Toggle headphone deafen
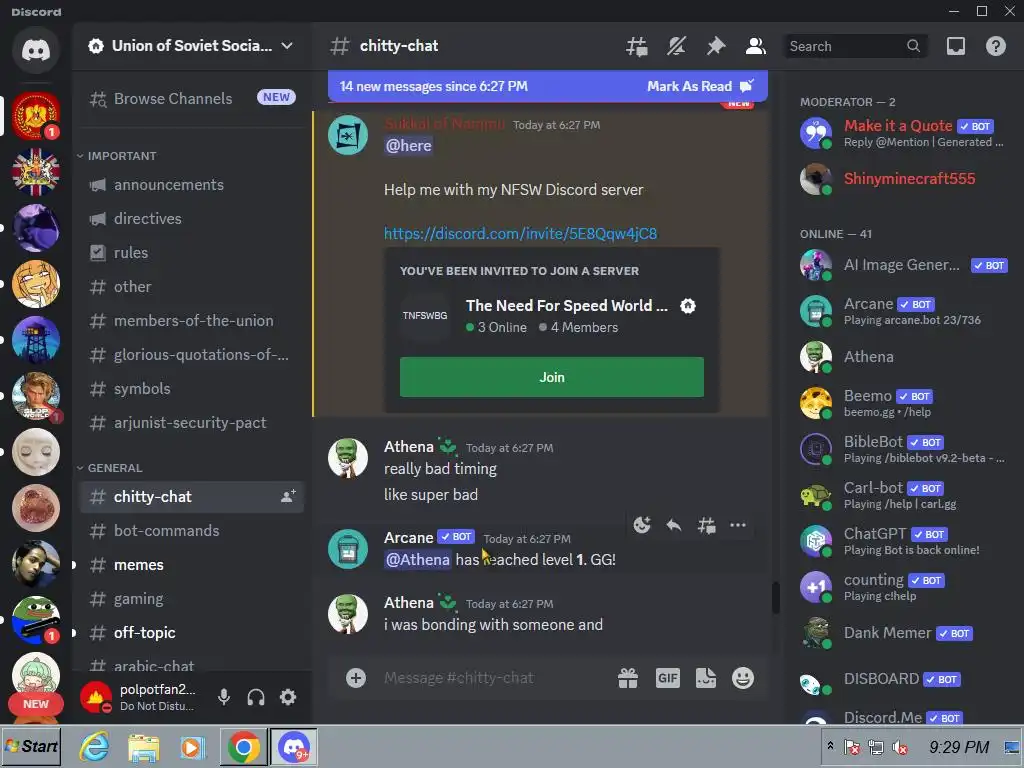This screenshot has height=768, width=1024. pos(256,697)
